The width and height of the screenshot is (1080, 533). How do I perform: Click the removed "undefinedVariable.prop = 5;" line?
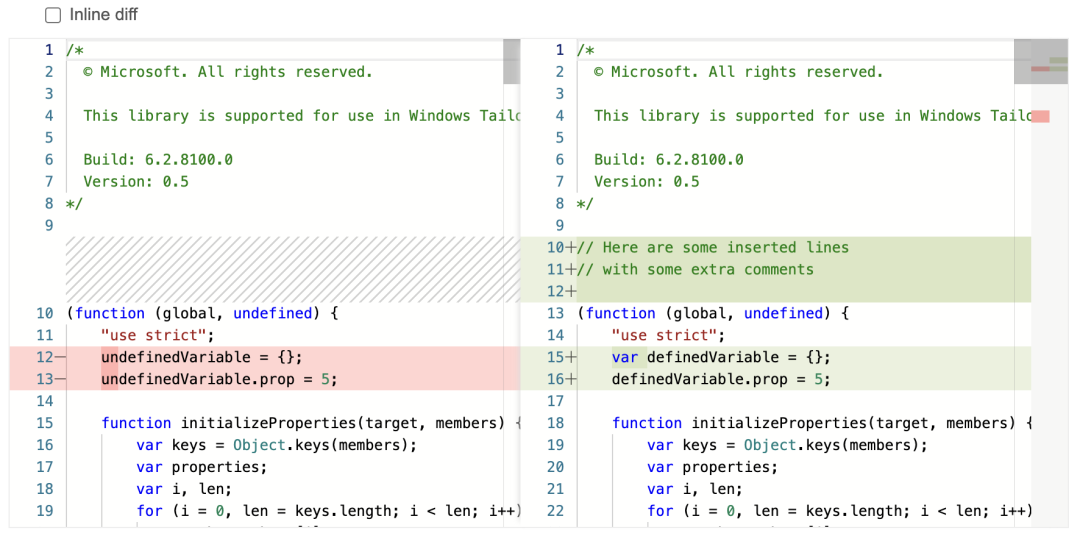218,380
